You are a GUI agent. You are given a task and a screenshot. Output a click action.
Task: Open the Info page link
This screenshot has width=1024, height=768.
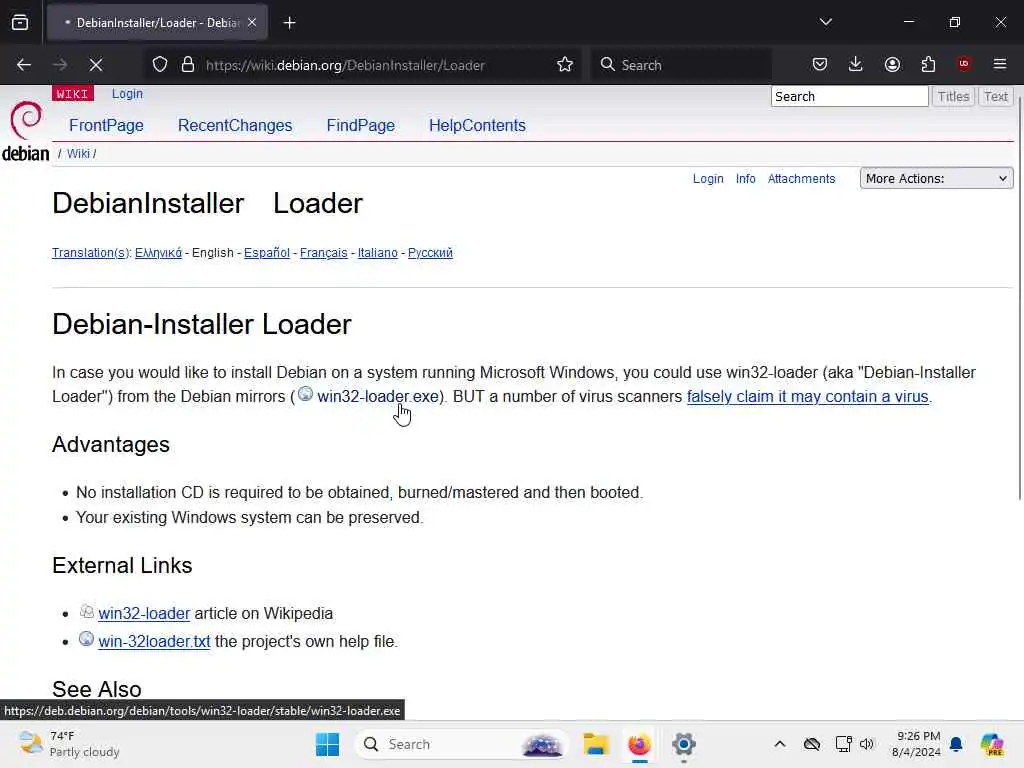click(x=745, y=178)
